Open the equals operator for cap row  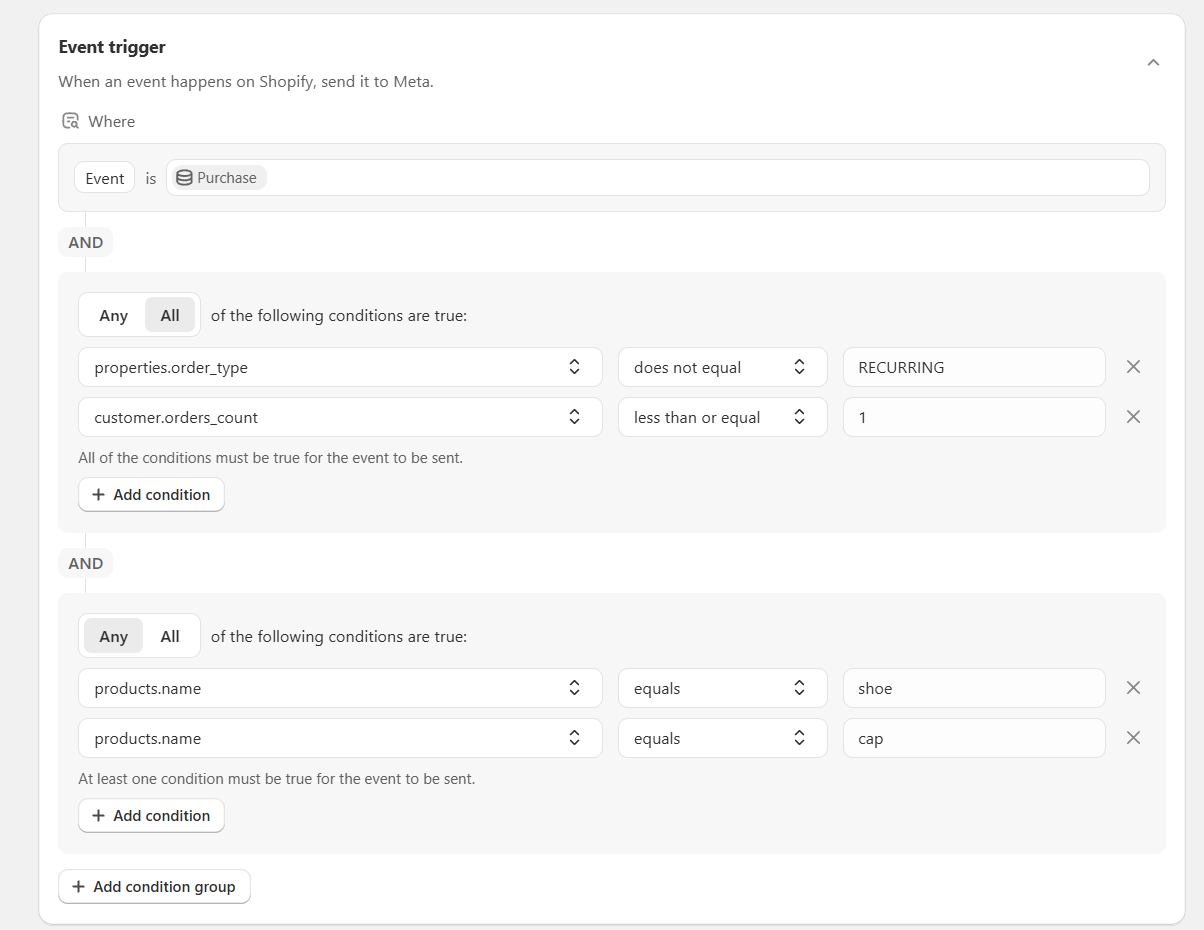[722, 738]
